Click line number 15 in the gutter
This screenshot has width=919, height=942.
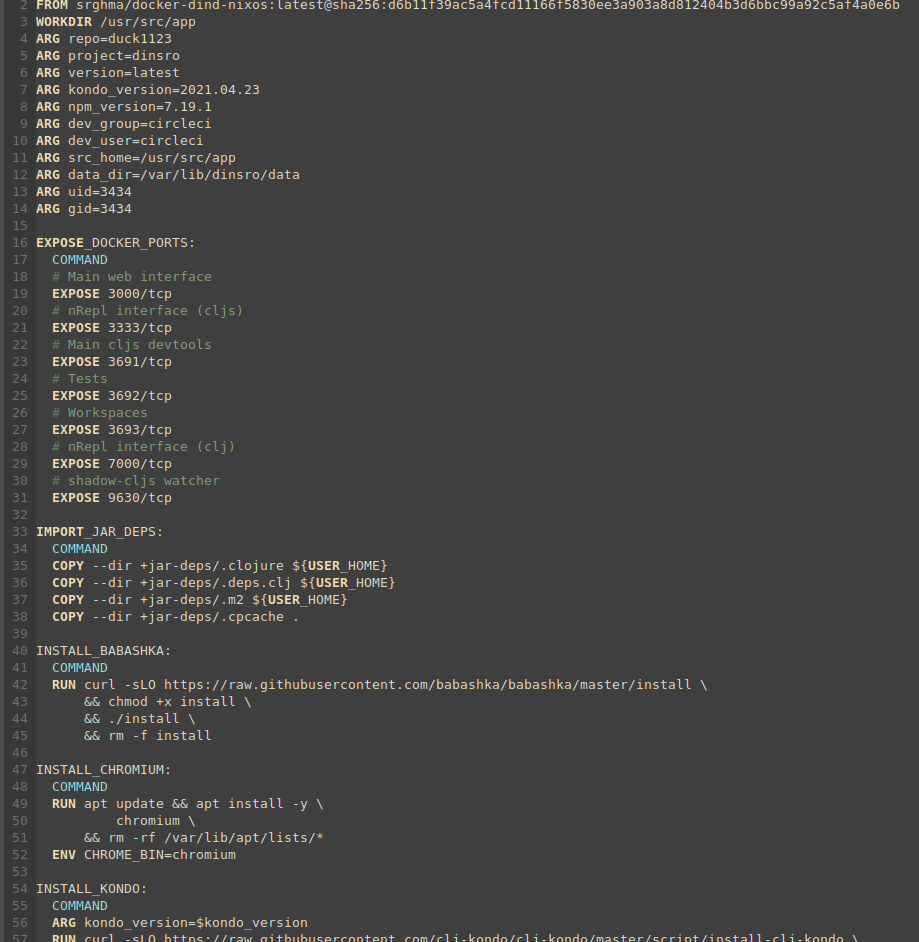pyautogui.click(x=20, y=226)
